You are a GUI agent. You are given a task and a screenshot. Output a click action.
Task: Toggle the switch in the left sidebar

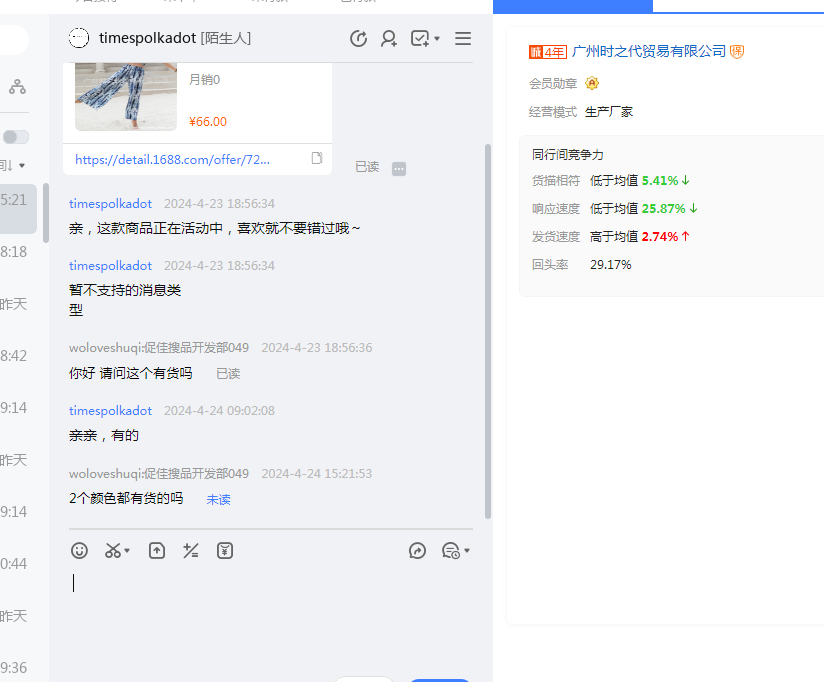coord(16,137)
